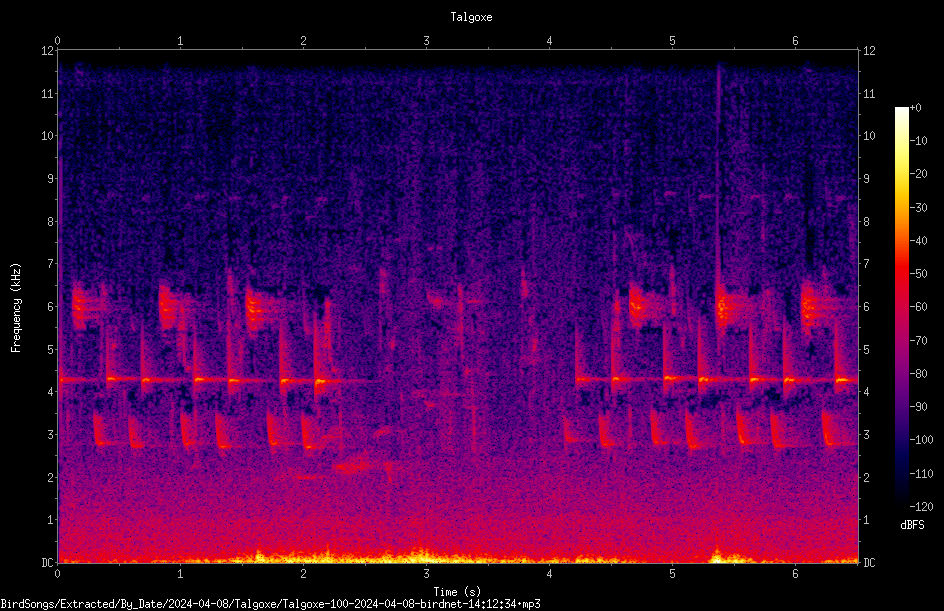Click the Time (s) axis label
Image resolution: width=944 pixels, height=611 pixels.
point(457,592)
